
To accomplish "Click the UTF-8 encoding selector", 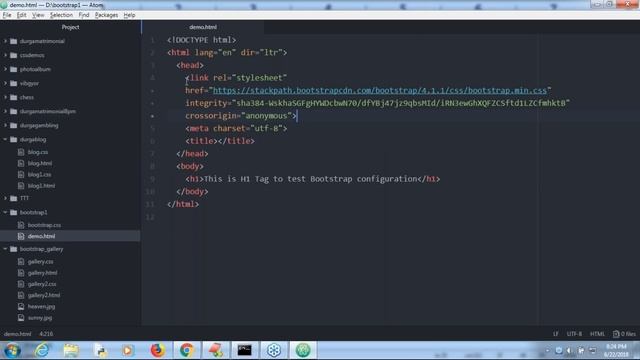I will (x=574, y=334).
